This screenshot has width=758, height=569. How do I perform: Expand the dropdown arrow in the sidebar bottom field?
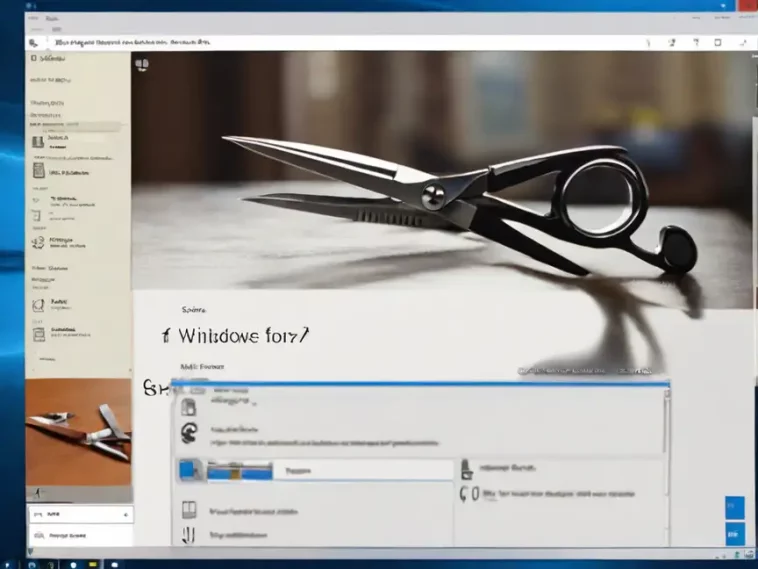(x=126, y=515)
